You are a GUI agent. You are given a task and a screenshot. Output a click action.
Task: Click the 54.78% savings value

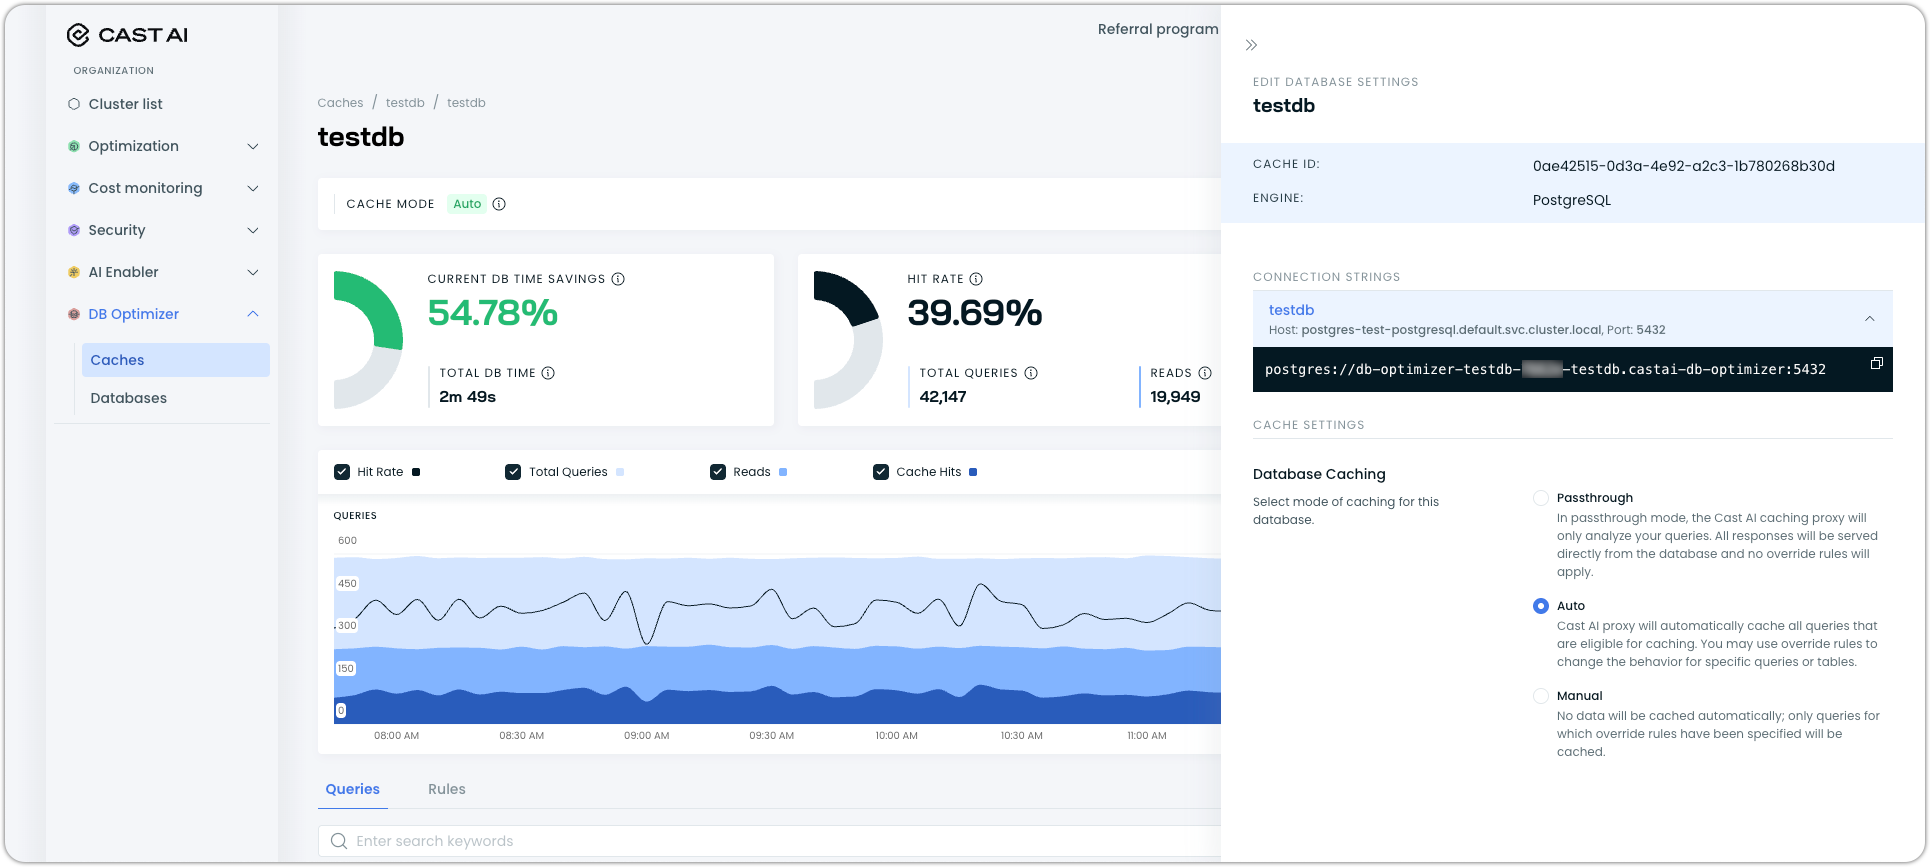(x=493, y=313)
